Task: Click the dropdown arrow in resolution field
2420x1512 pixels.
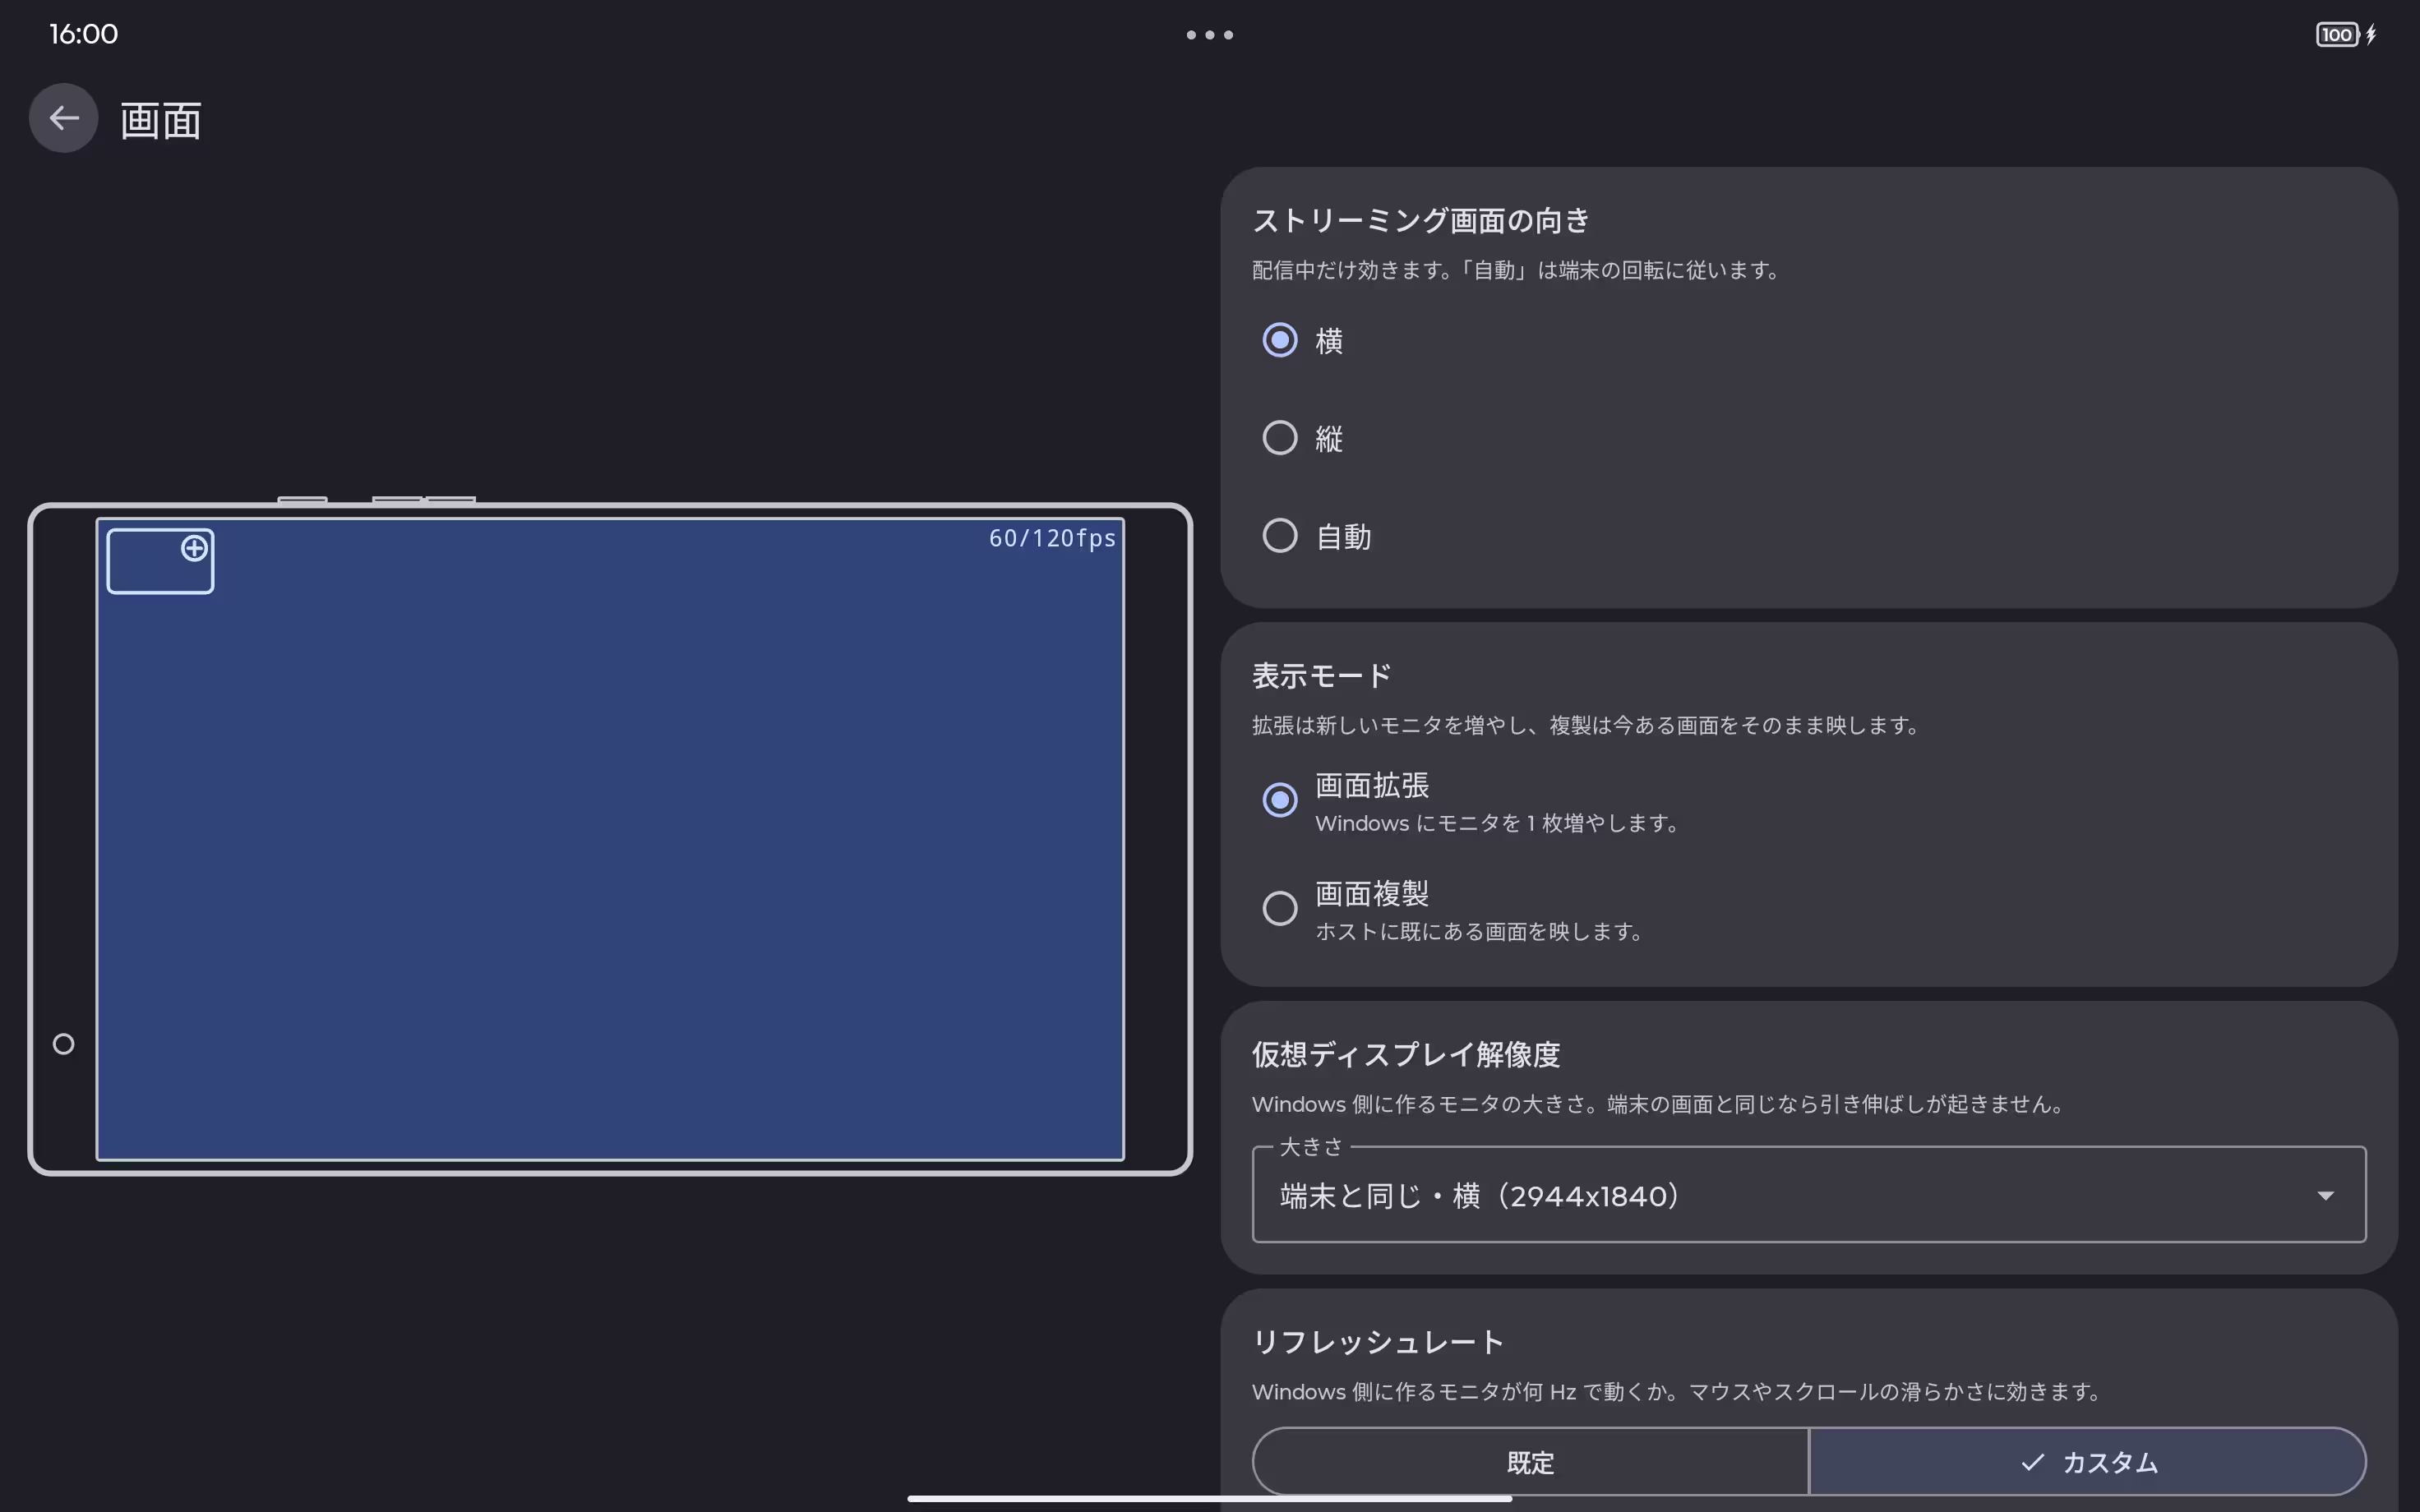Action: (x=2325, y=1196)
